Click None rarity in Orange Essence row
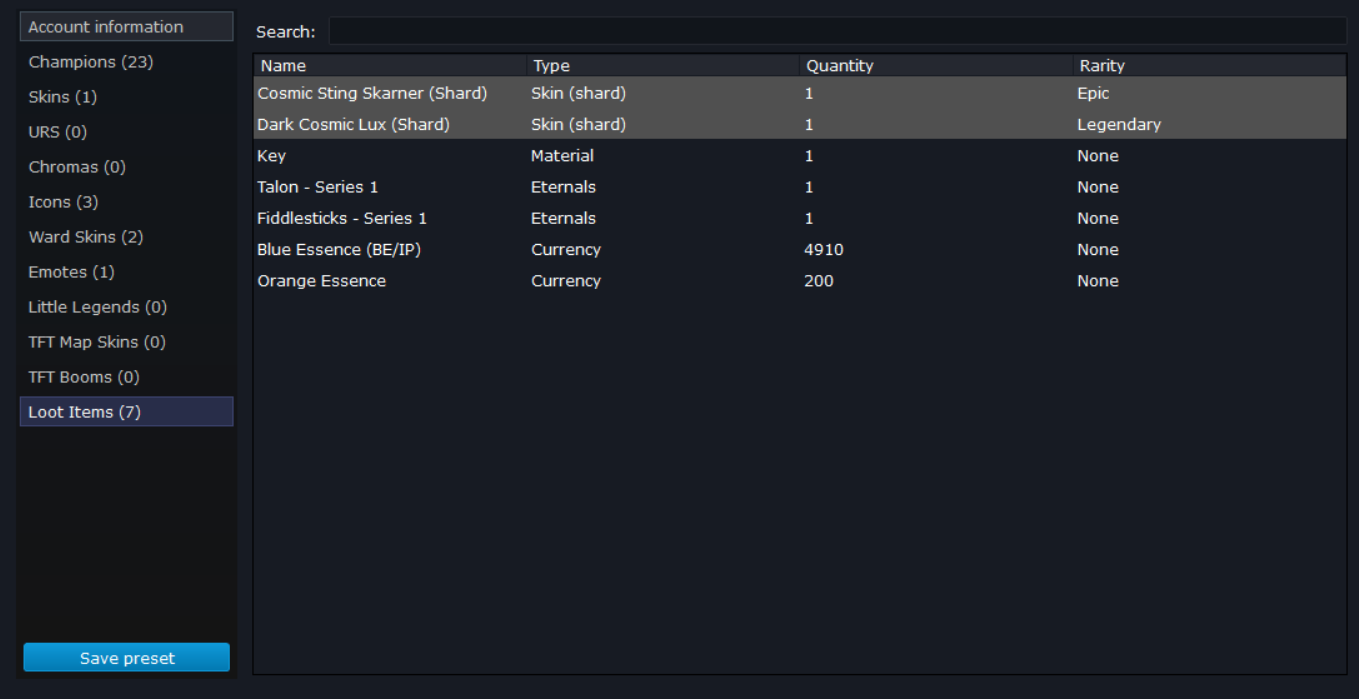This screenshot has width=1359, height=699. pyautogui.click(x=1098, y=281)
